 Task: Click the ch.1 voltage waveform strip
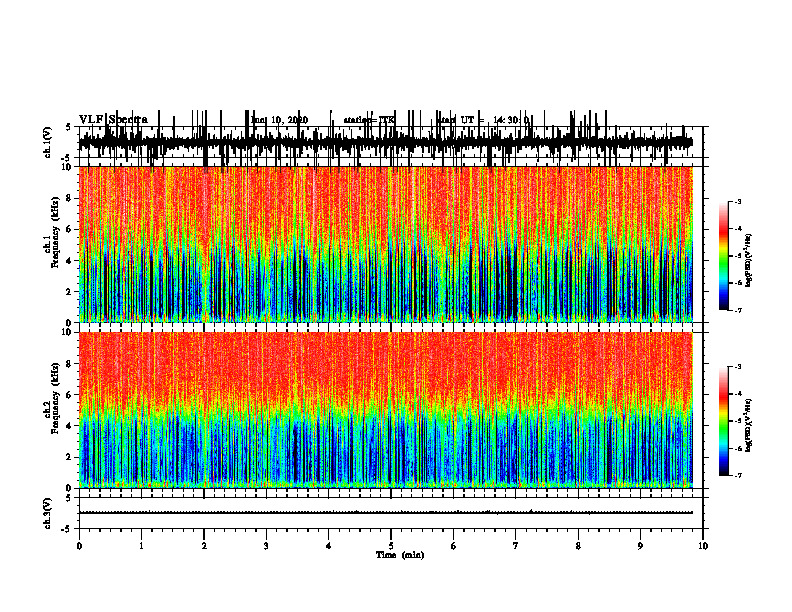[385, 142]
